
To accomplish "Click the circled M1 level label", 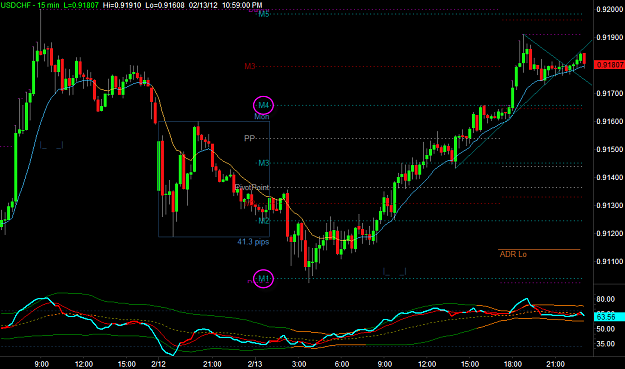I will (x=264, y=278).
